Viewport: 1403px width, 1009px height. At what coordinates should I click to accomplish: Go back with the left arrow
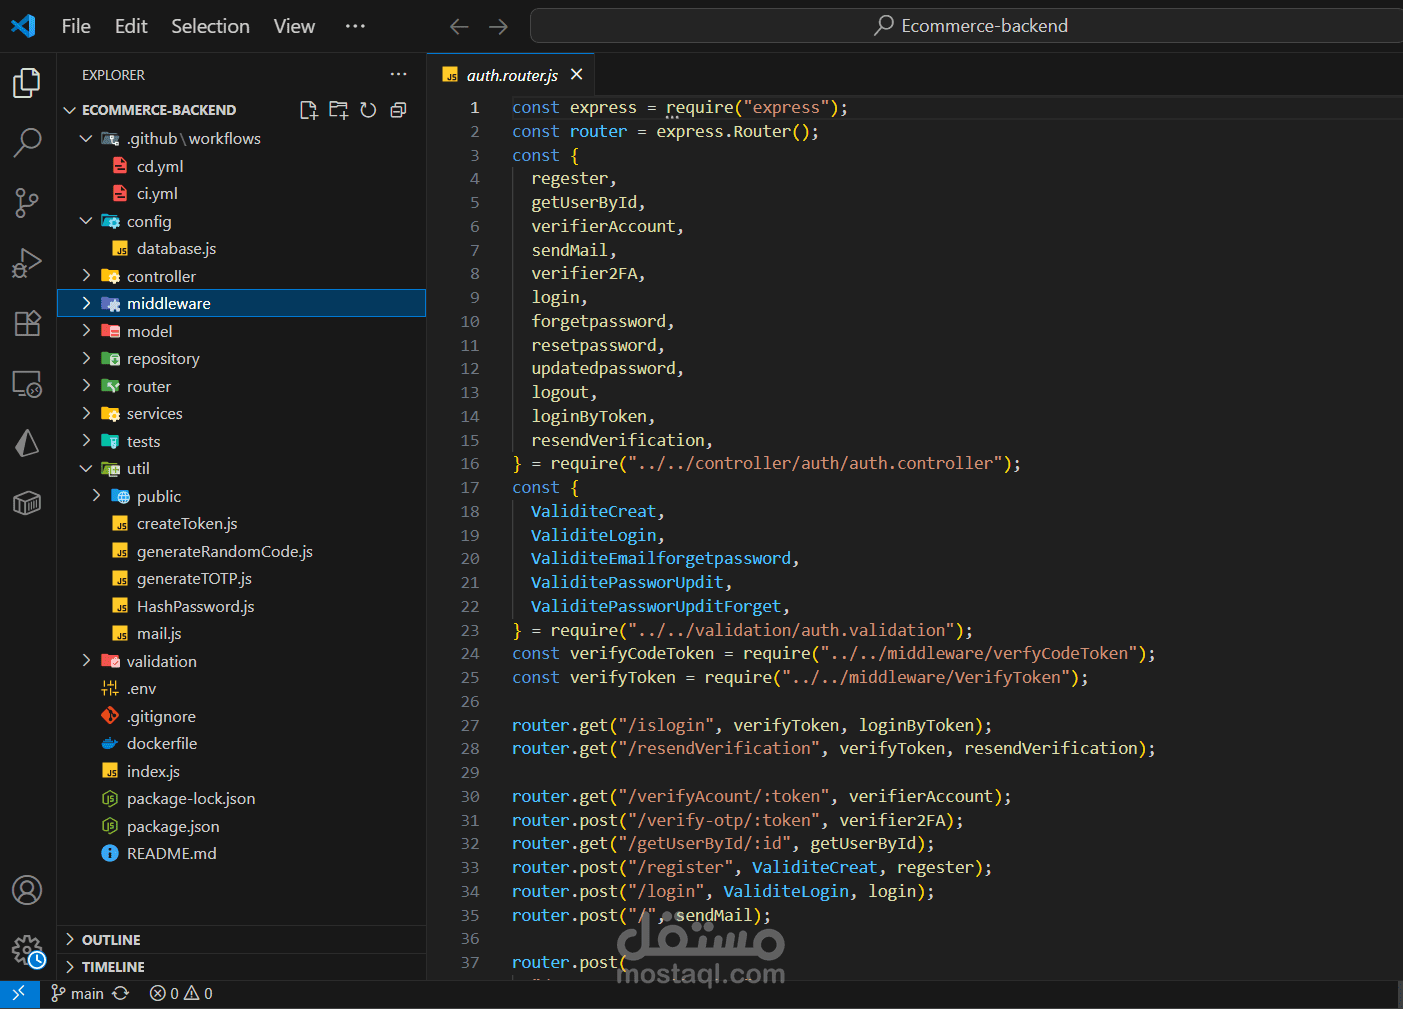[x=459, y=26]
